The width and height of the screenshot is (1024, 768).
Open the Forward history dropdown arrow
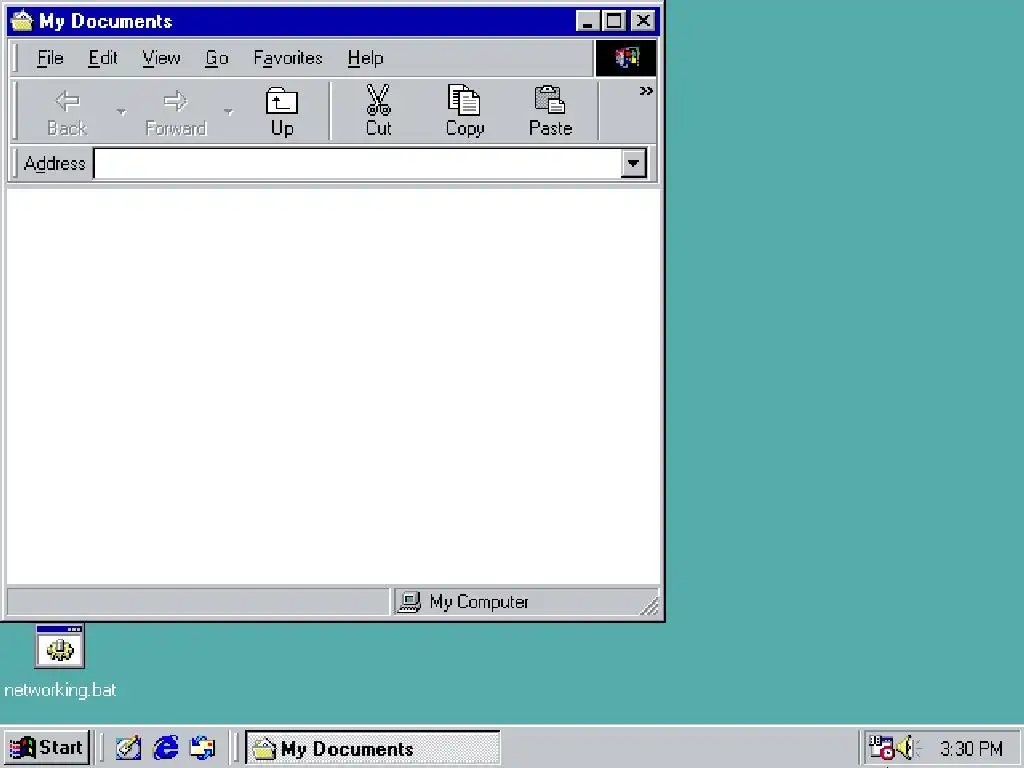pos(229,112)
